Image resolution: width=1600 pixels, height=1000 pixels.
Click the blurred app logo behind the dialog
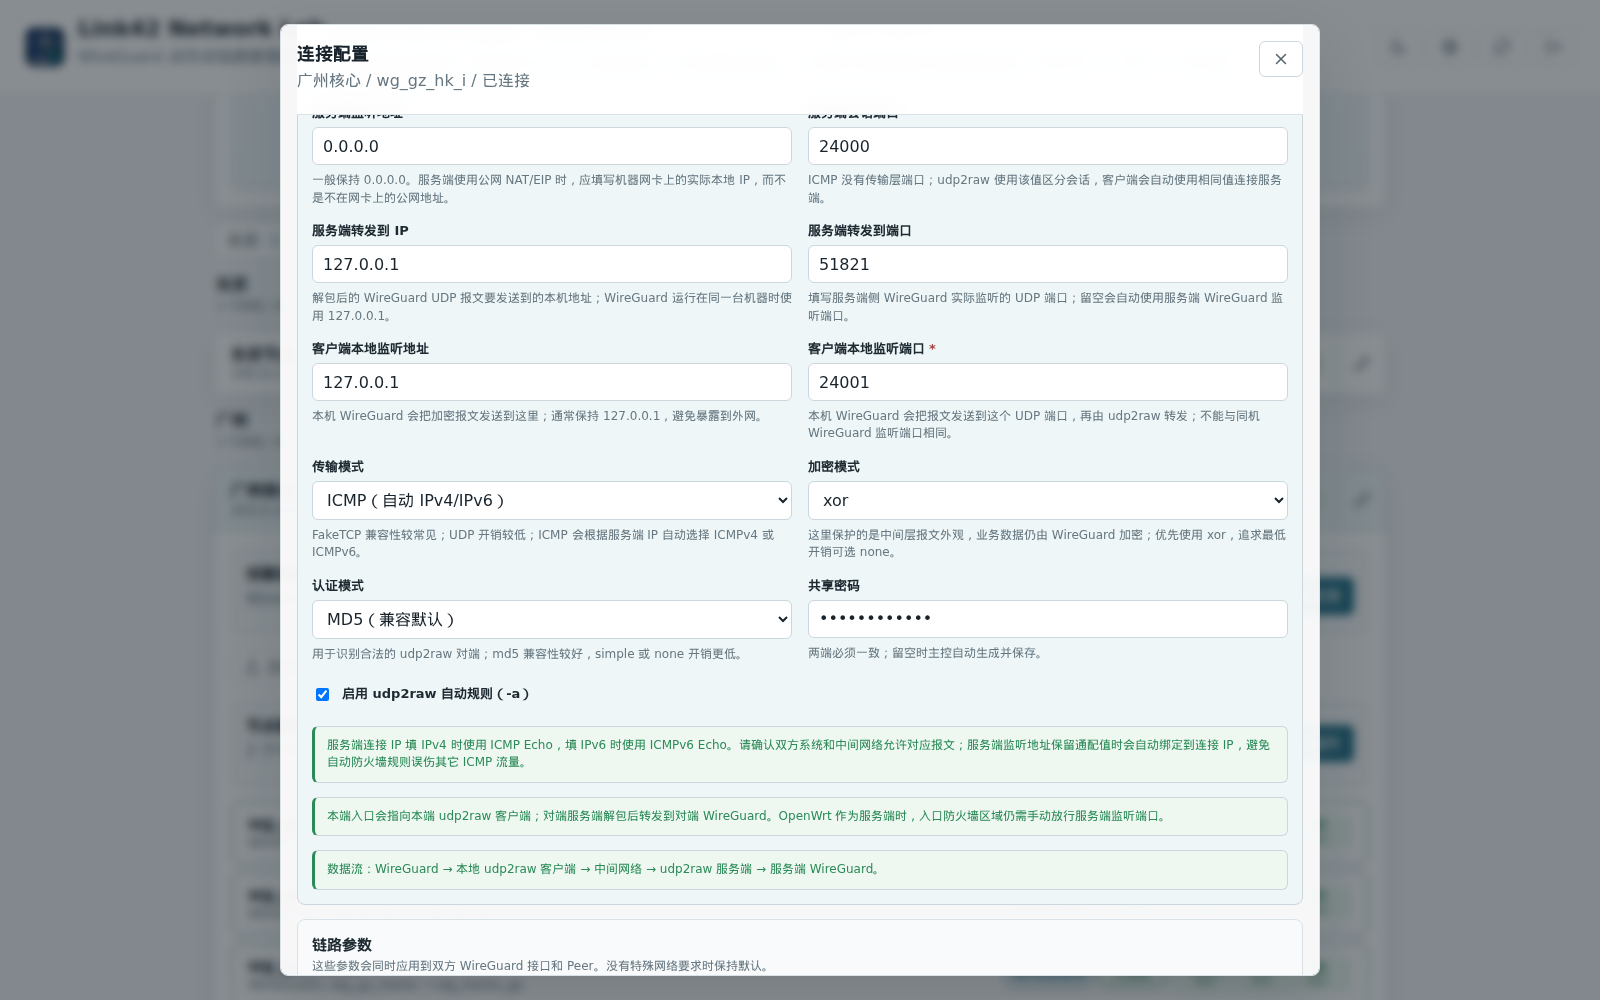[x=45, y=47]
